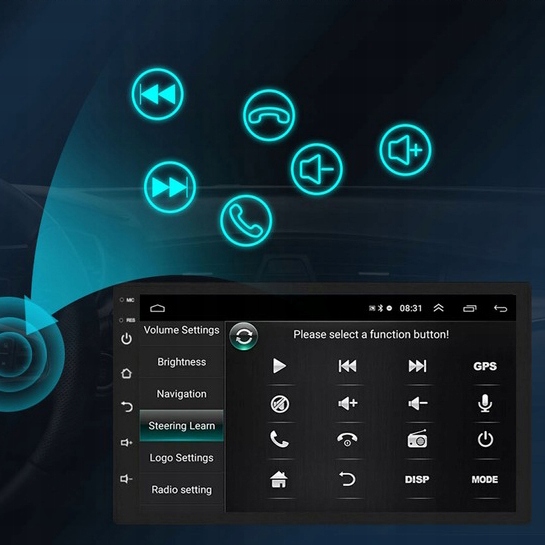This screenshot has height=545, width=545.
Task: Select the next track function in grid
Action: pos(417,366)
